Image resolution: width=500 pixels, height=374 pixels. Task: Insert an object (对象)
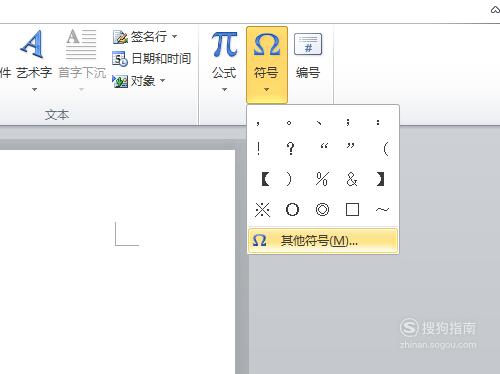134,81
